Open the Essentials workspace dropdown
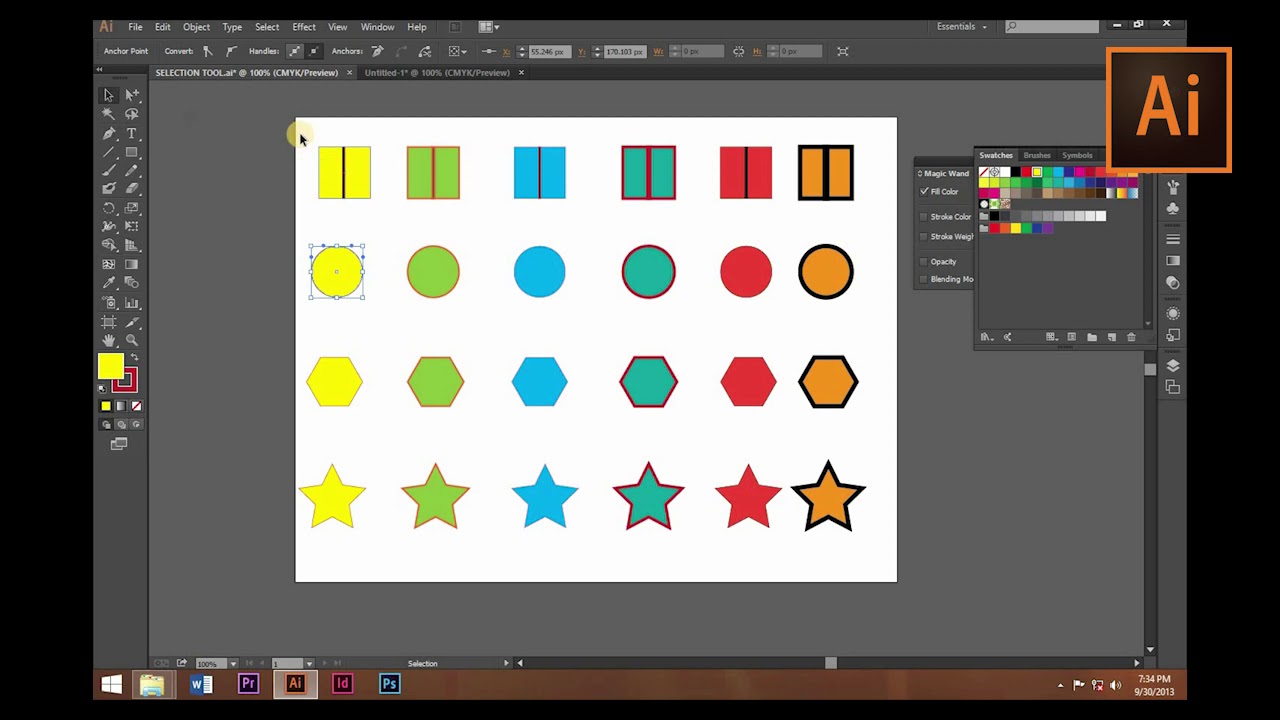 (962, 27)
